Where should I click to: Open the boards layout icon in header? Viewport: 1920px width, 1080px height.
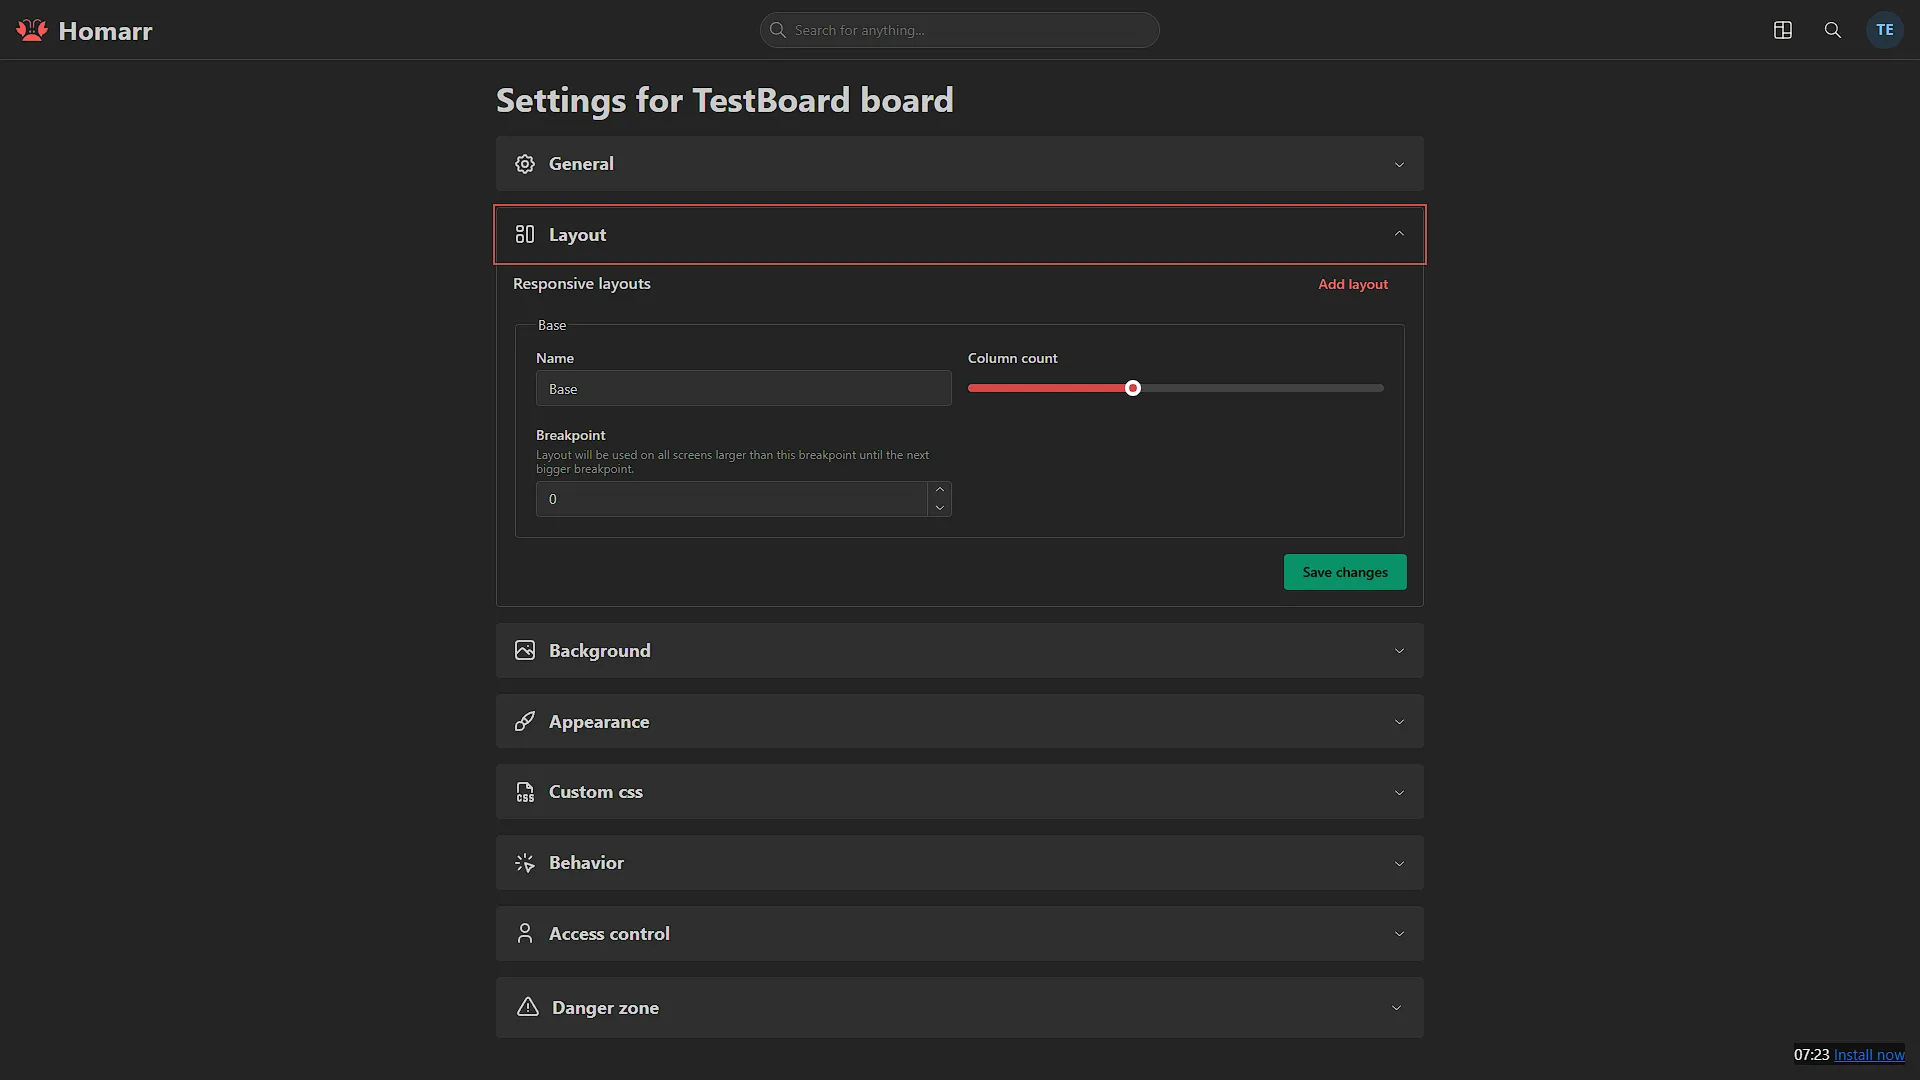pyautogui.click(x=1783, y=30)
